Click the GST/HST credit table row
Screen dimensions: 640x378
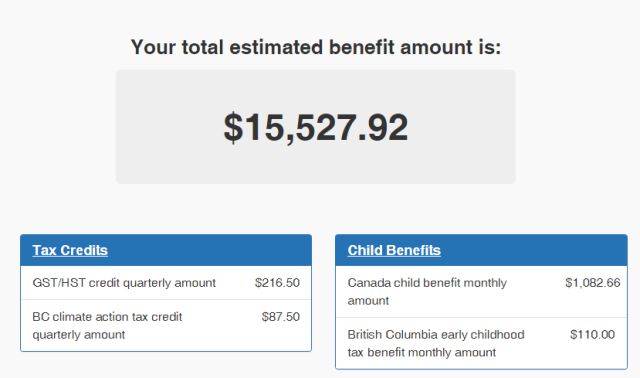coord(166,283)
